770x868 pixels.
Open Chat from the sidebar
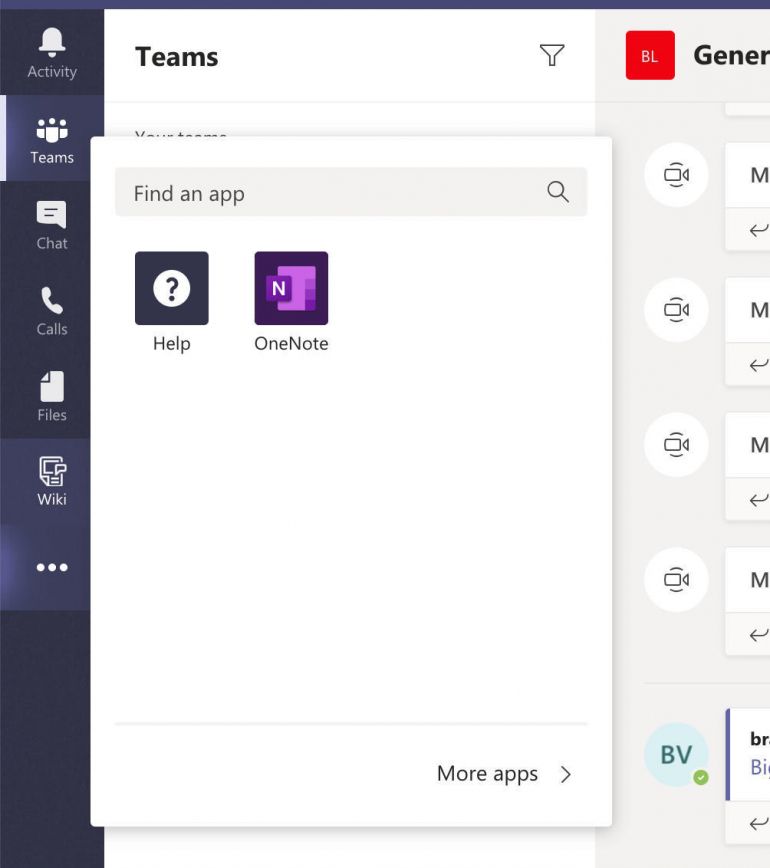click(x=51, y=223)
